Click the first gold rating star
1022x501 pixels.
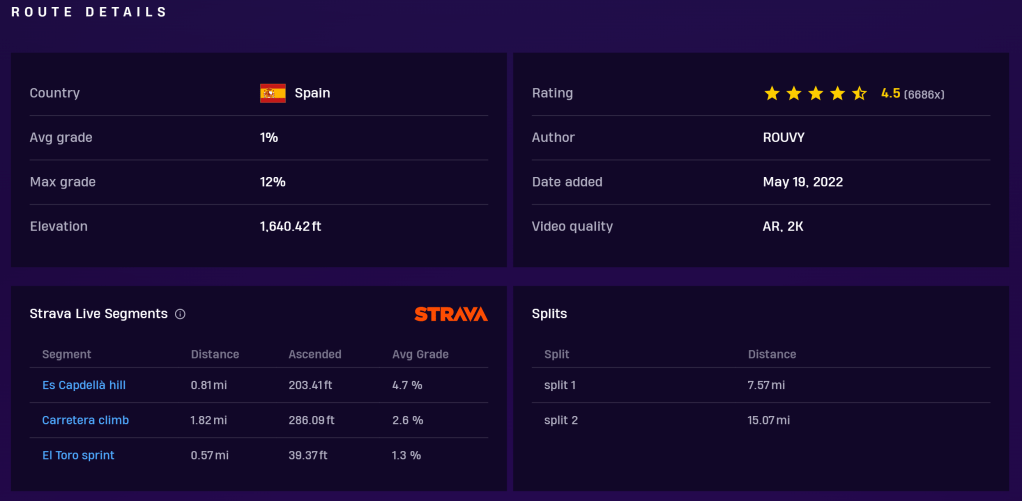pos(772,93)
